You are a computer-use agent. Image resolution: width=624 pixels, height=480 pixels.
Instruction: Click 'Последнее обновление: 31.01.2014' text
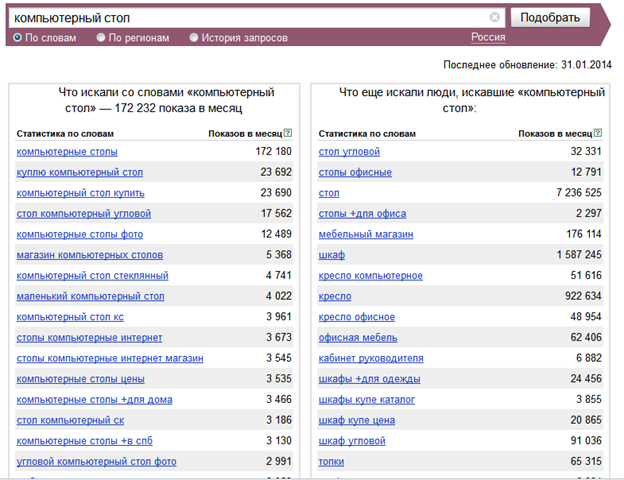pos(527,65)
